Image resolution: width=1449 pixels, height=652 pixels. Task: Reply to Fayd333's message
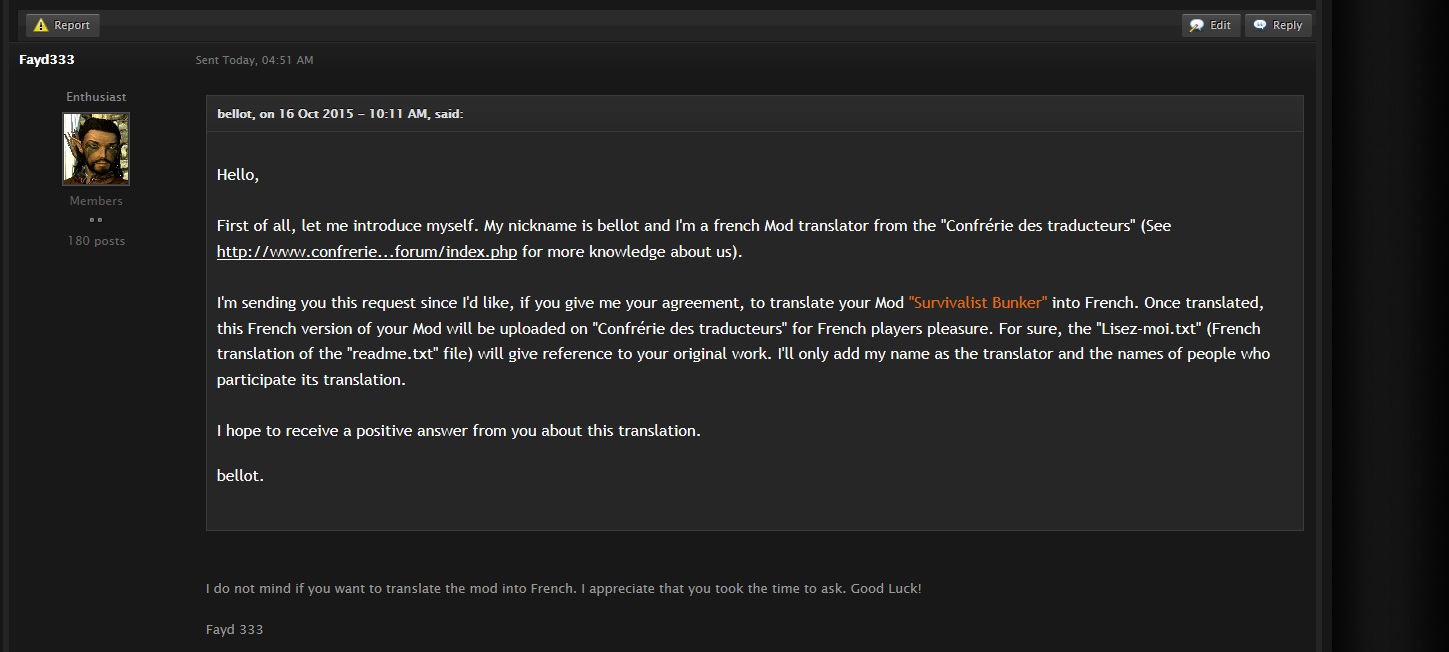[x=1278, y=25]
